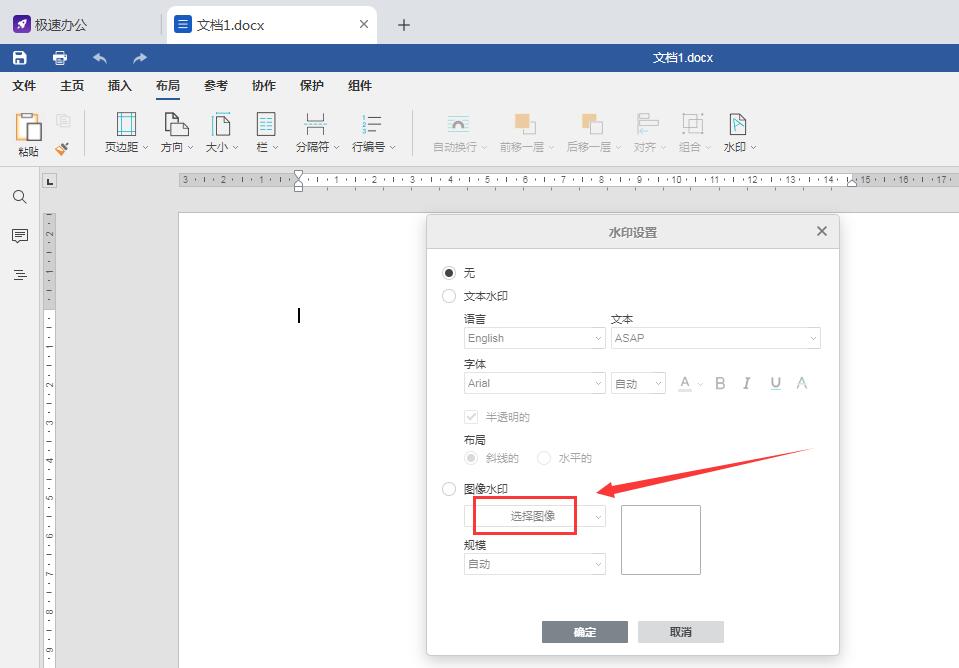Expand the 选择图像 dropdown

point(535,516)
